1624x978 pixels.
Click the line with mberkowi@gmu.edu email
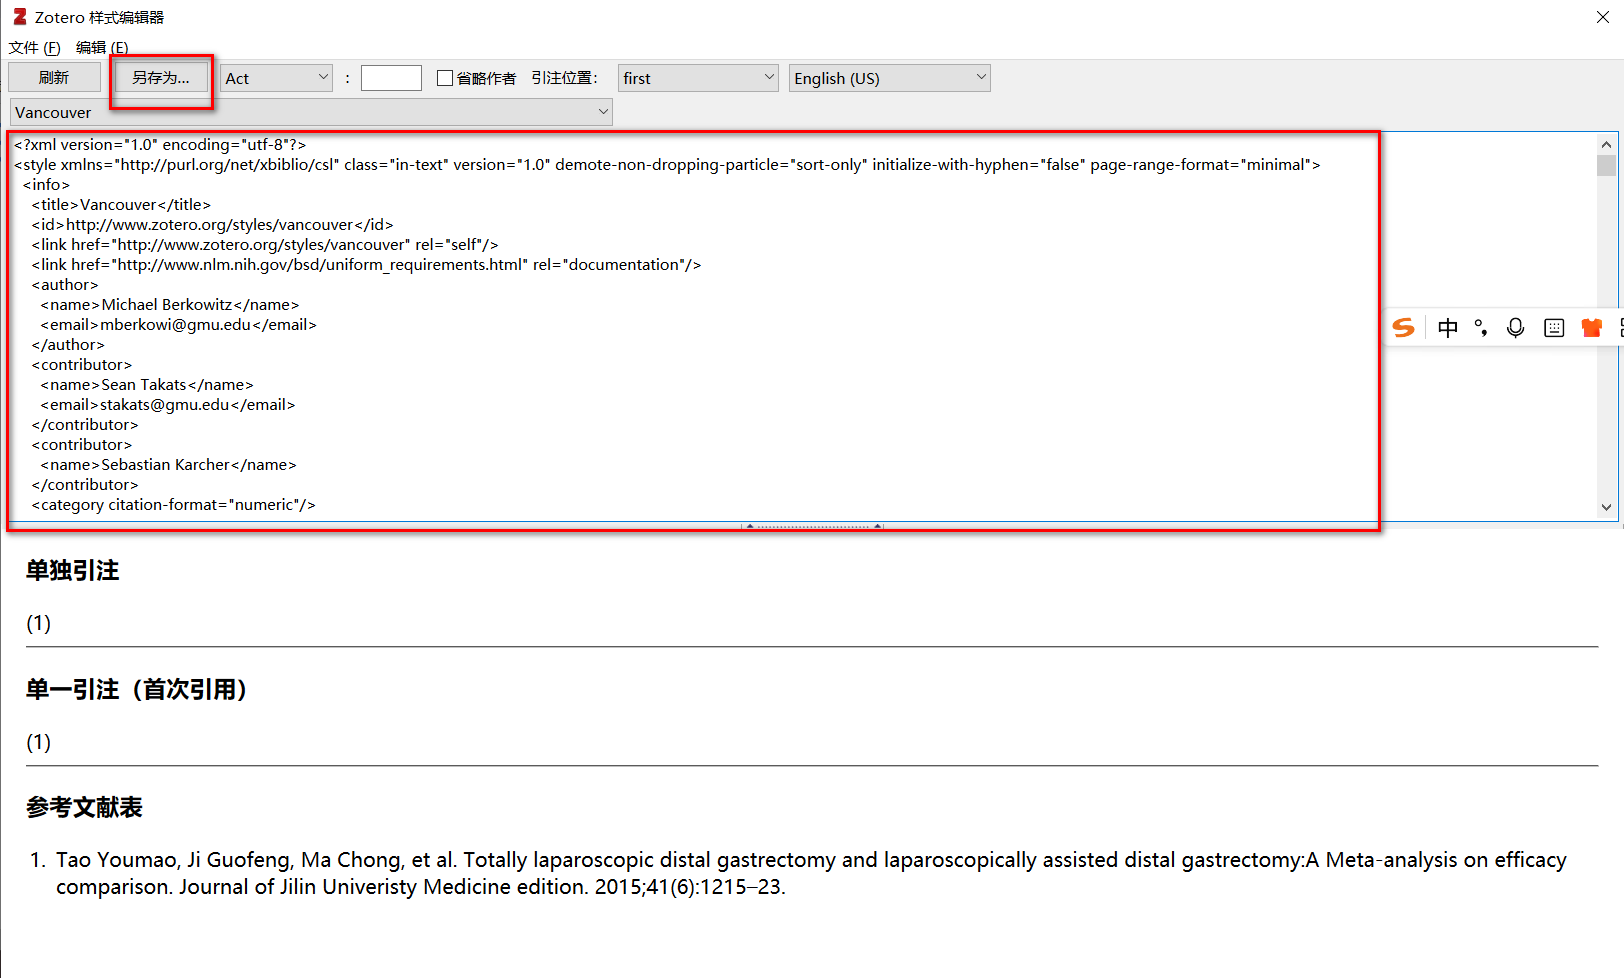(x=178, y=325)
